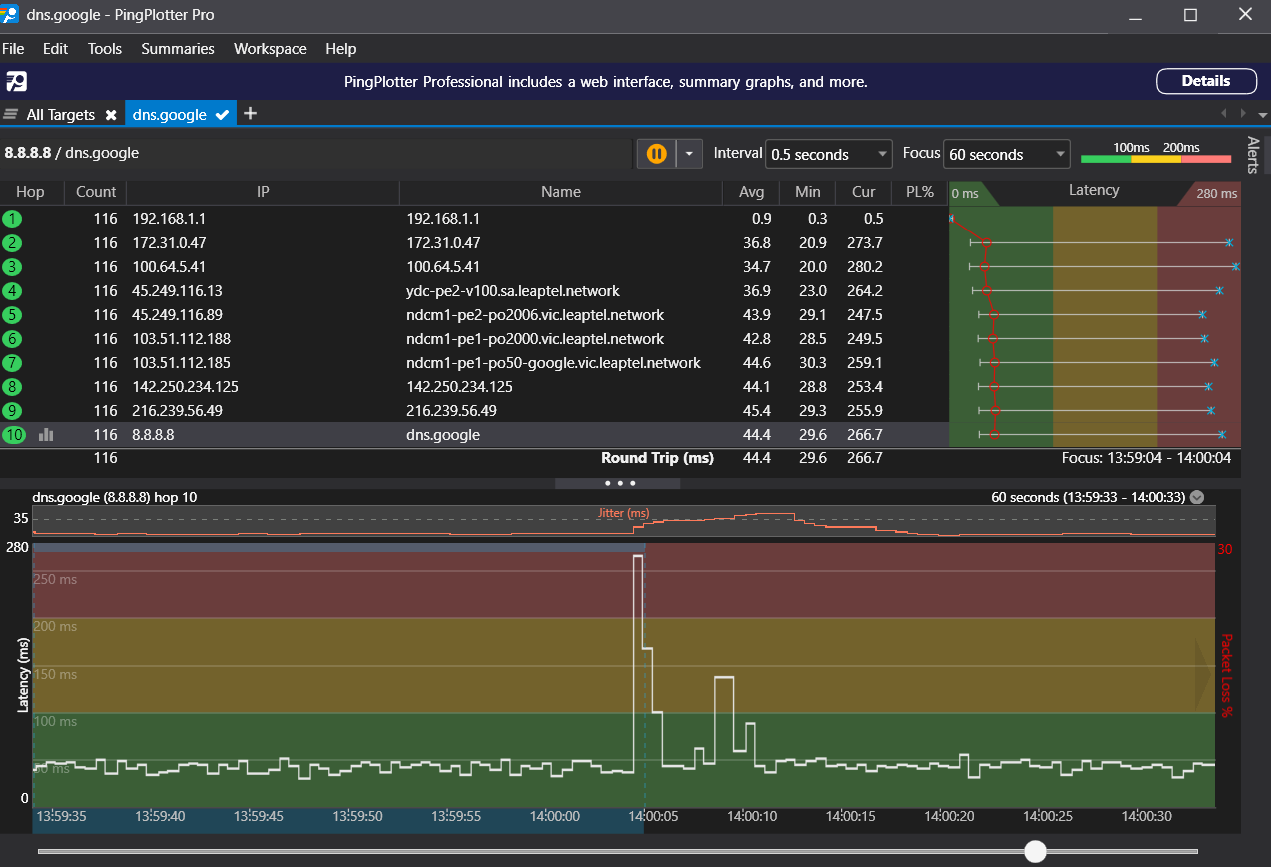Close the All Targets tab
The image size is (1271, 867).
[111, 115]
